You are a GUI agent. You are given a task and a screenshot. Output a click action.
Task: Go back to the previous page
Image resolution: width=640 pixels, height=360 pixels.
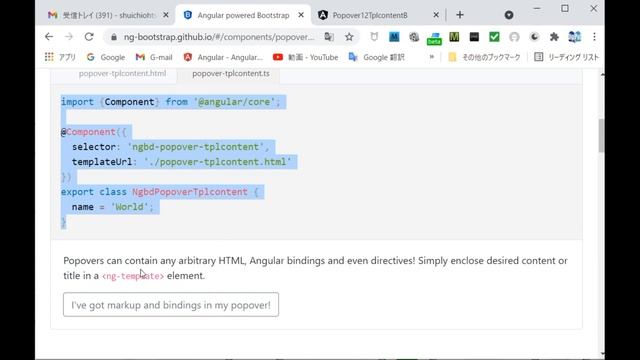49,37
